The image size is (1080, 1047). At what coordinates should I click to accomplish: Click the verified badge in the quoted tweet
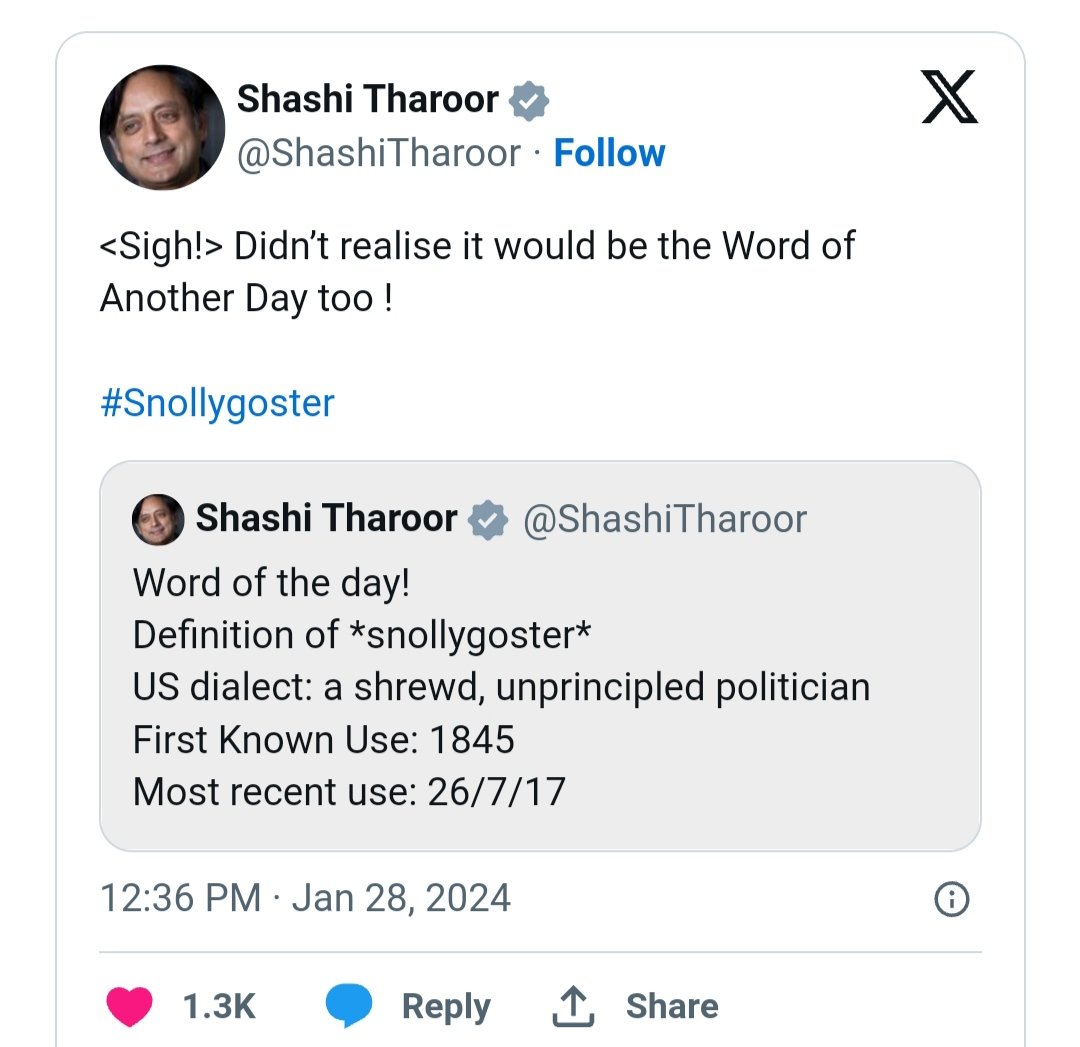[488, 520]
